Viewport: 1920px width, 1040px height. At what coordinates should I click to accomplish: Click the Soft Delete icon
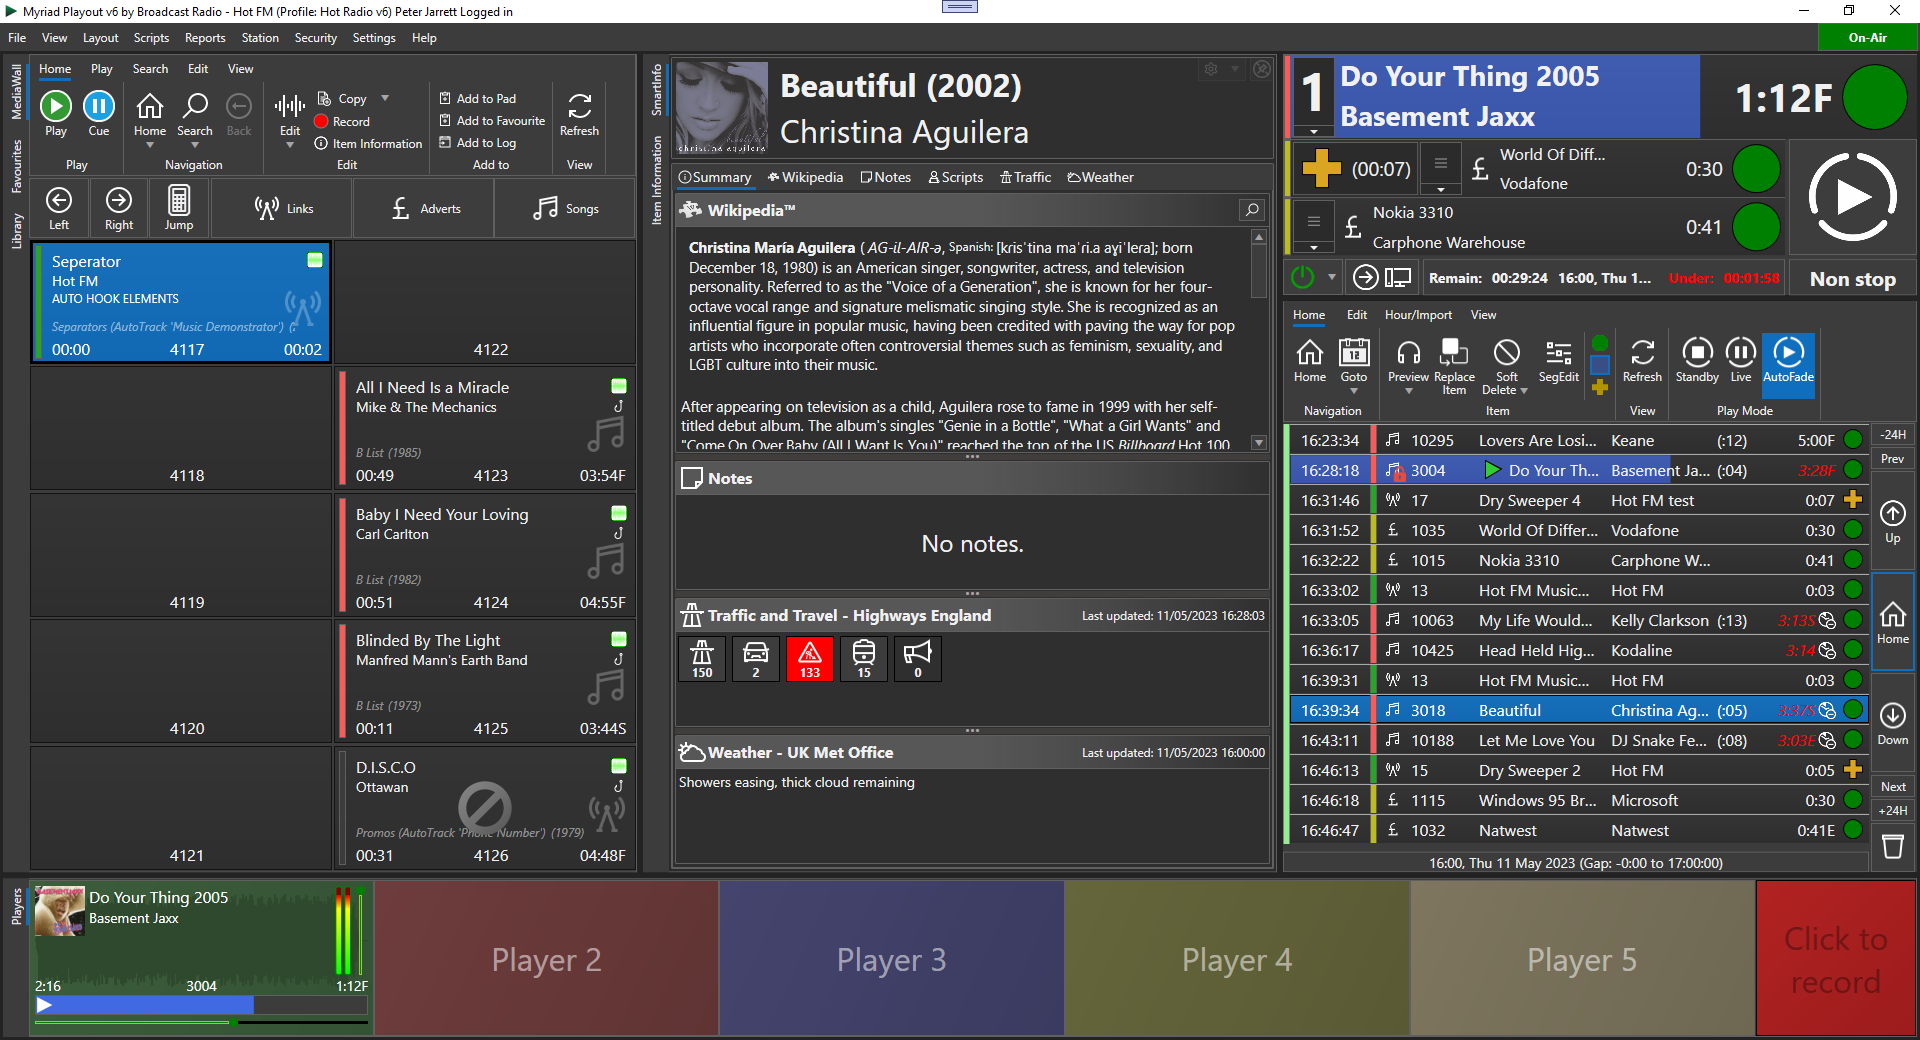1507,352
